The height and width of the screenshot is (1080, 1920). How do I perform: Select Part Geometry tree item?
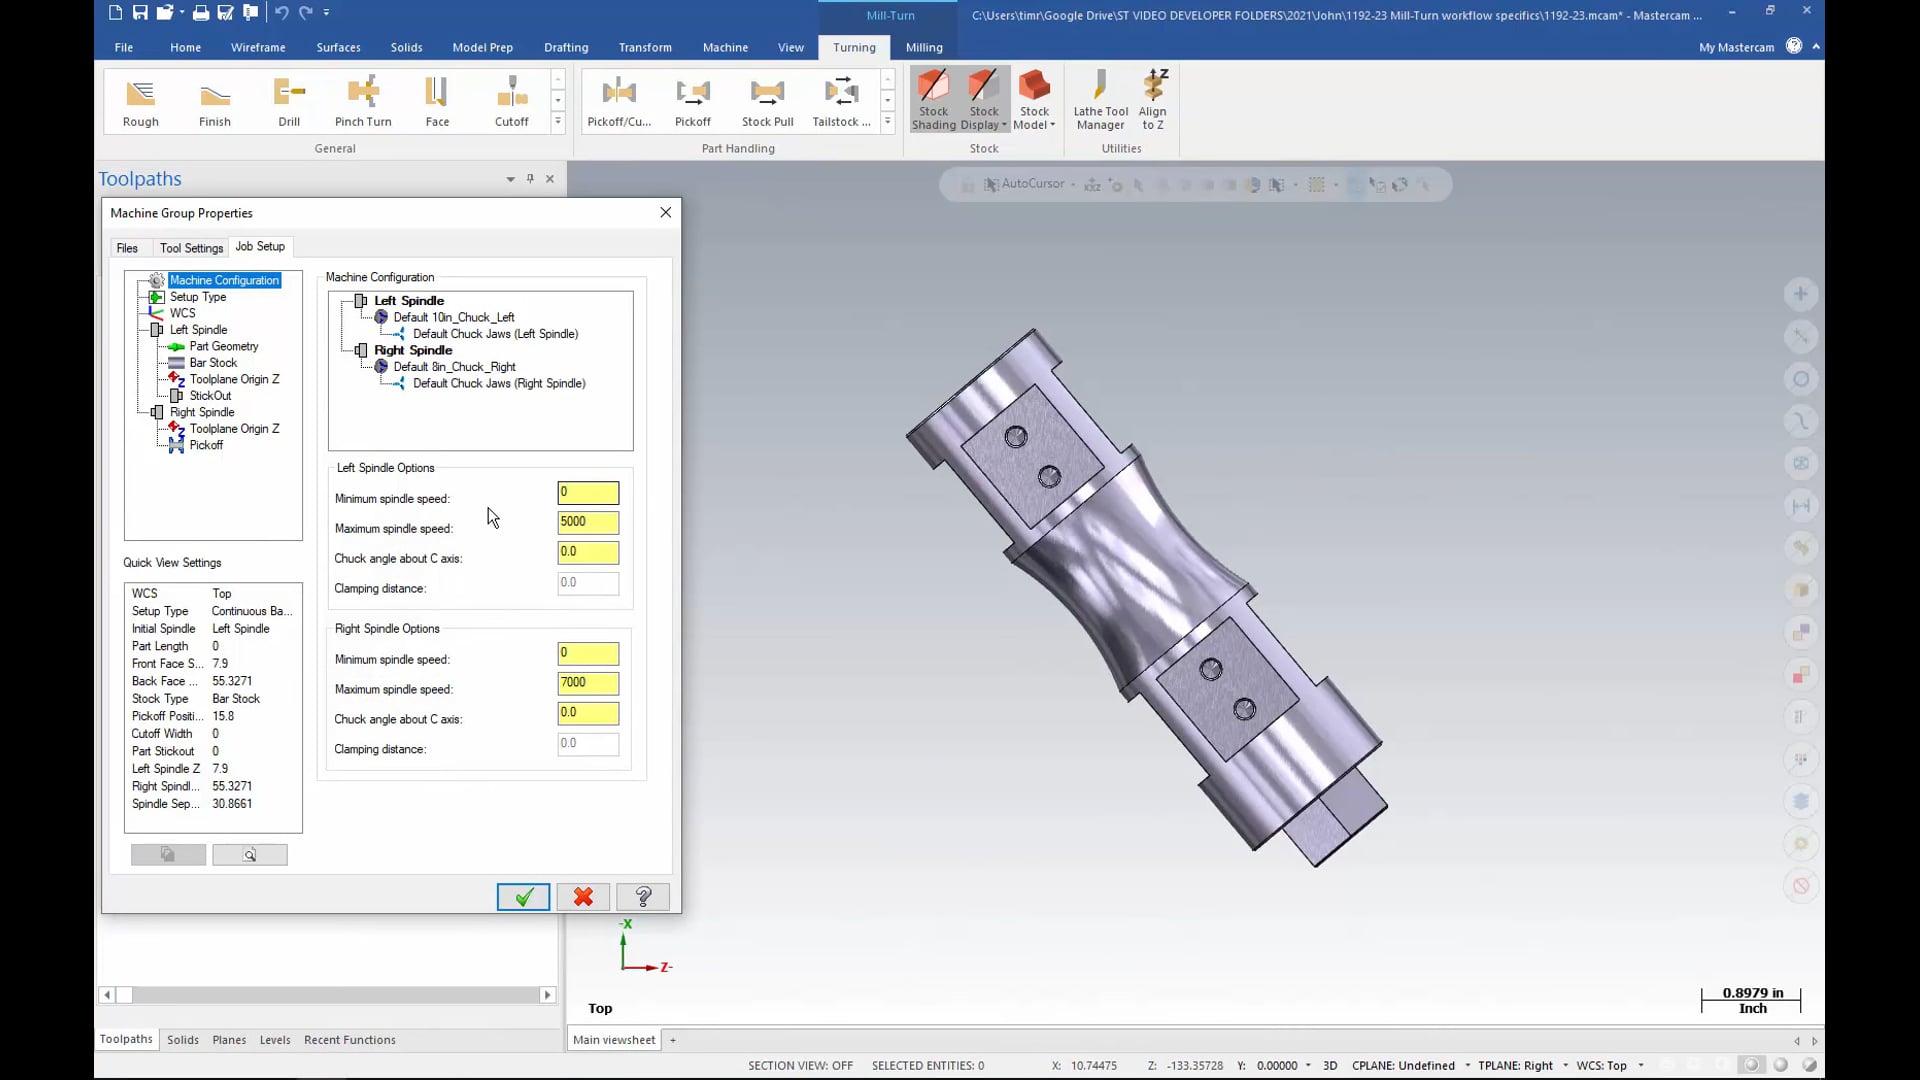point(224,346)
